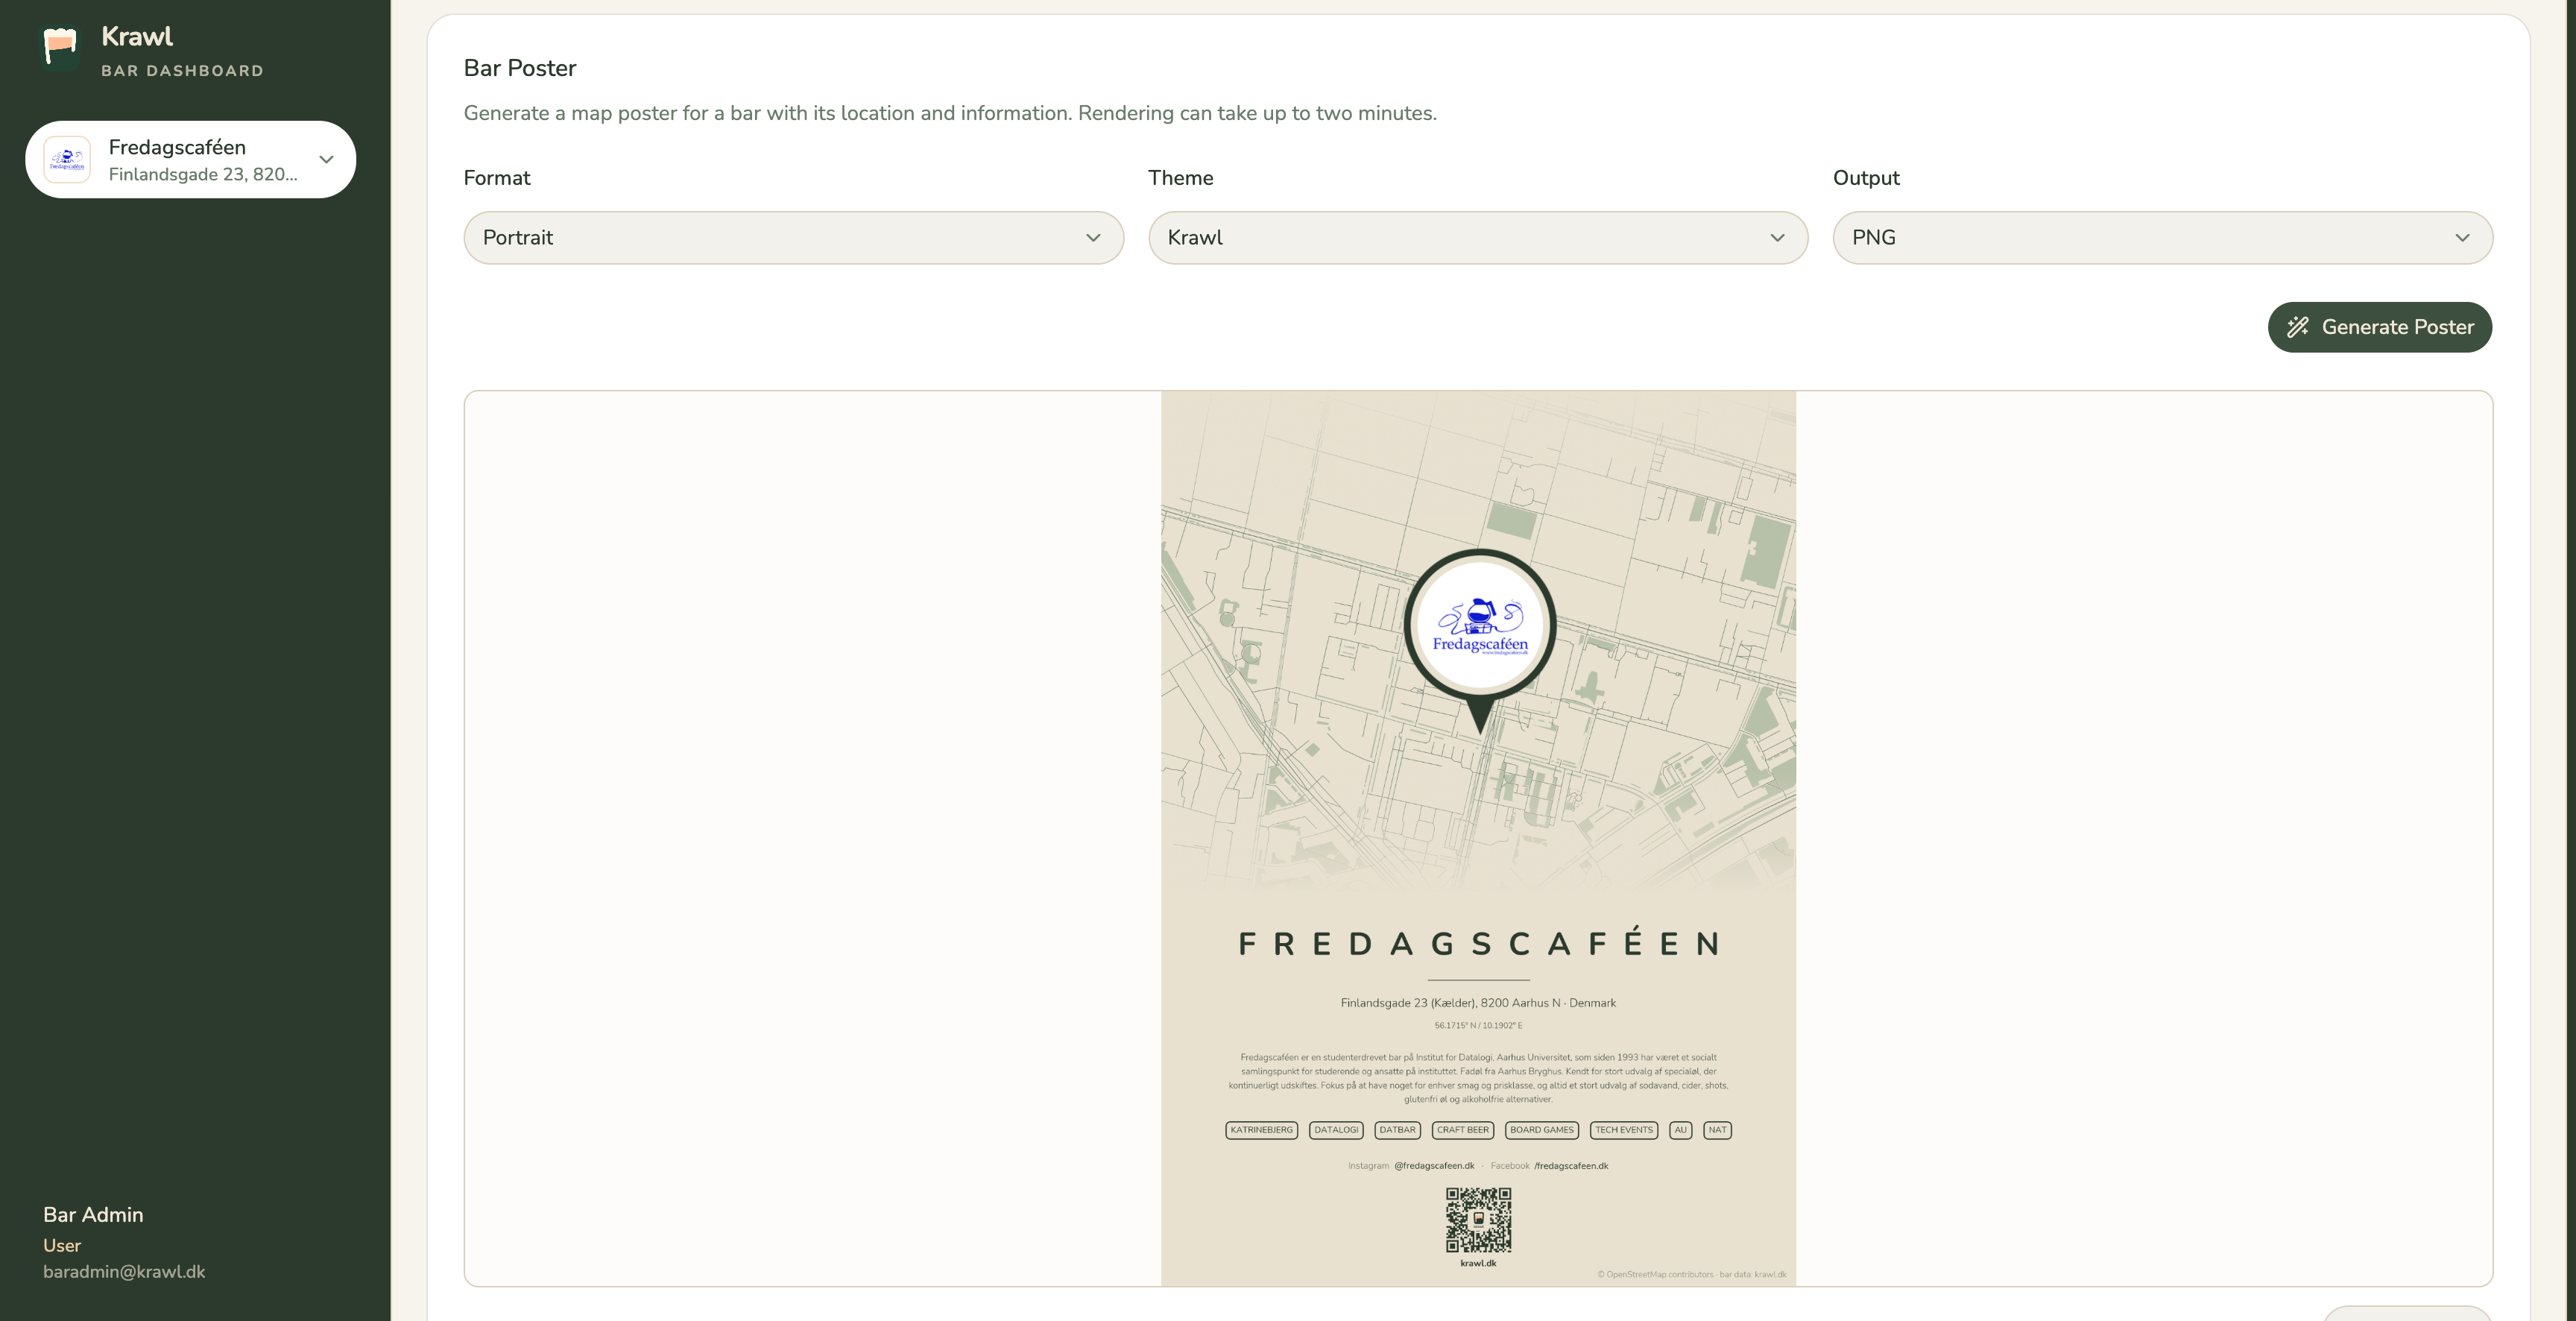Image resolution: width=2576 pixels, height=1321 pixels.
Task: Open the Output dropdown set to PNG
Action: 2162,238
